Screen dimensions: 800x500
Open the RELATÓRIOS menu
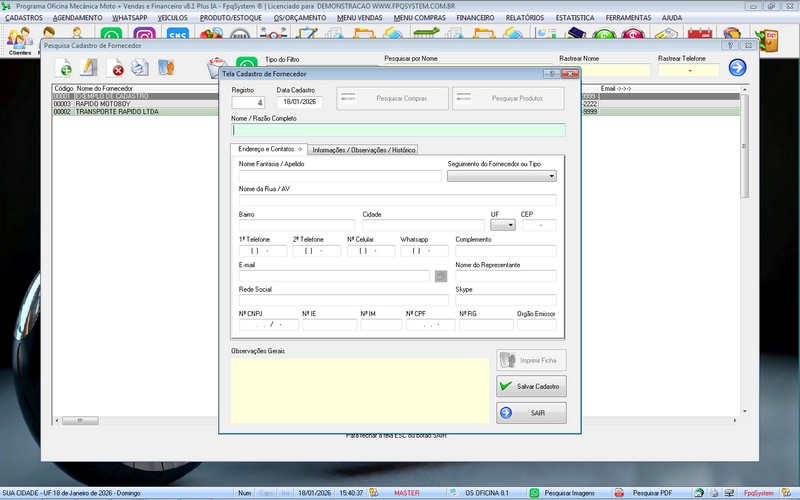coord(524,18)
